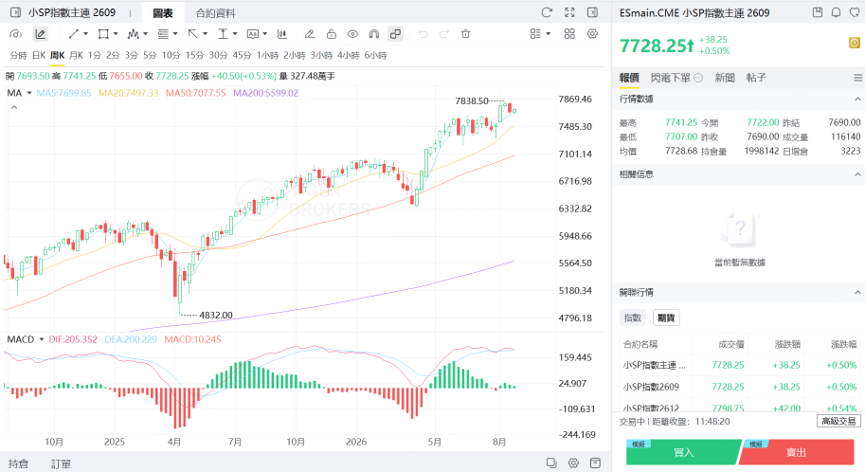Select the parallel lines Fibonacci tool
The width and height of the screenshot is (865, 472).
pos(163,34)
